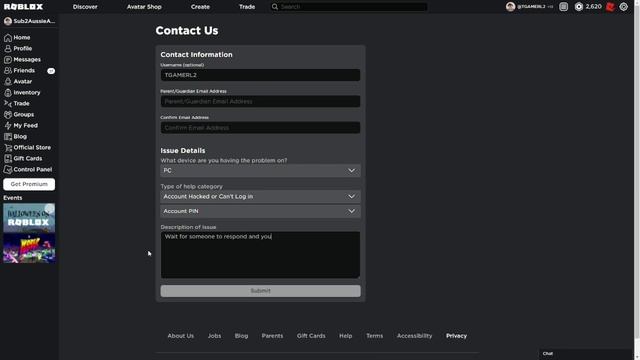Open the Parents footer link

(272, 336)
